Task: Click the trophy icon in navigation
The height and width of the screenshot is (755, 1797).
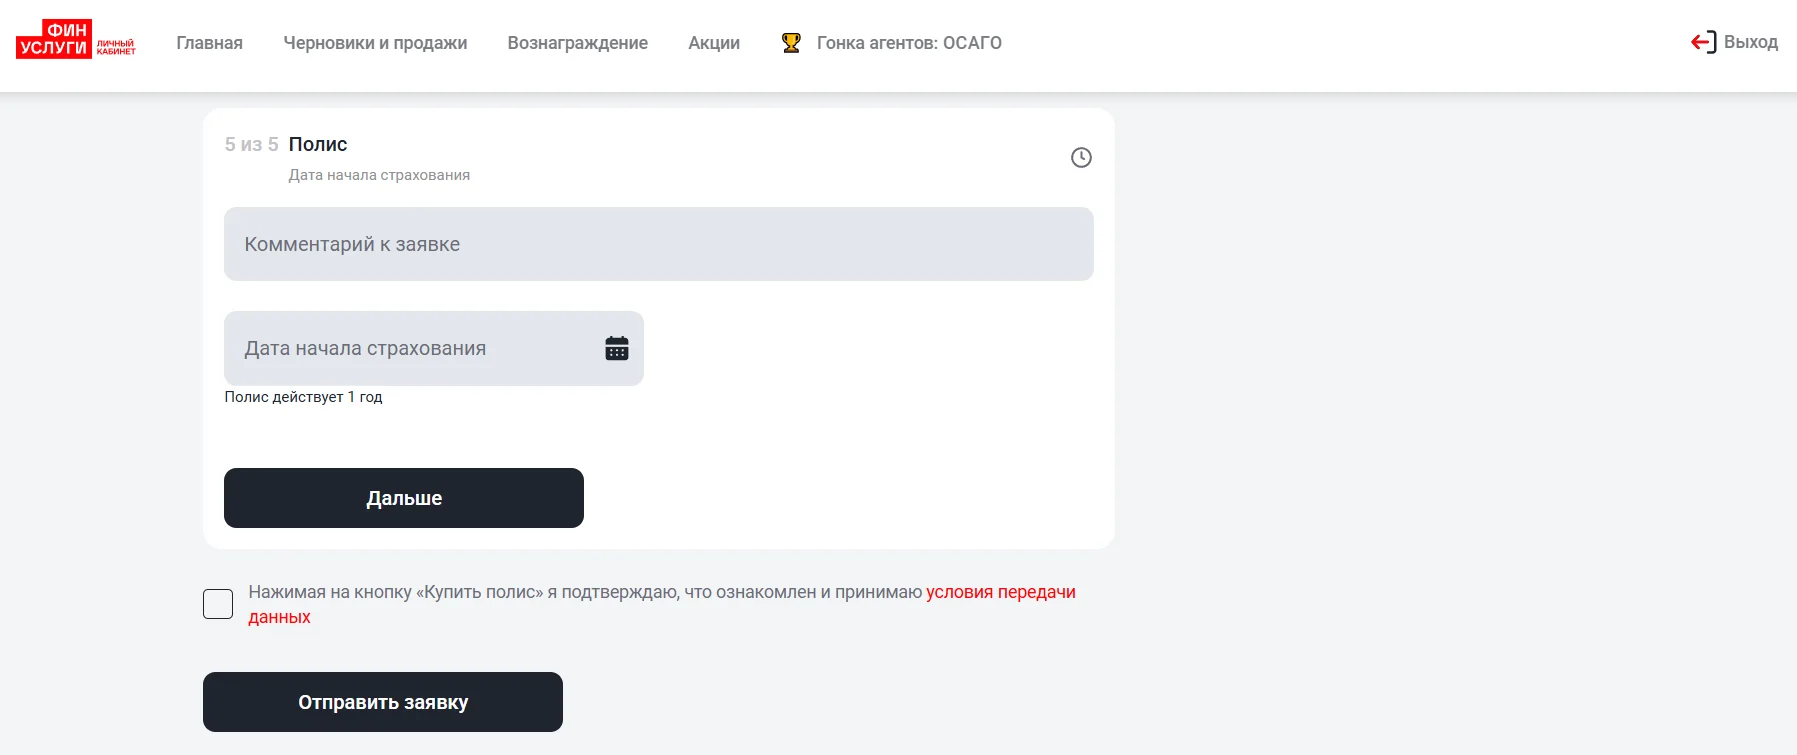Action: [x=791, y=43]
